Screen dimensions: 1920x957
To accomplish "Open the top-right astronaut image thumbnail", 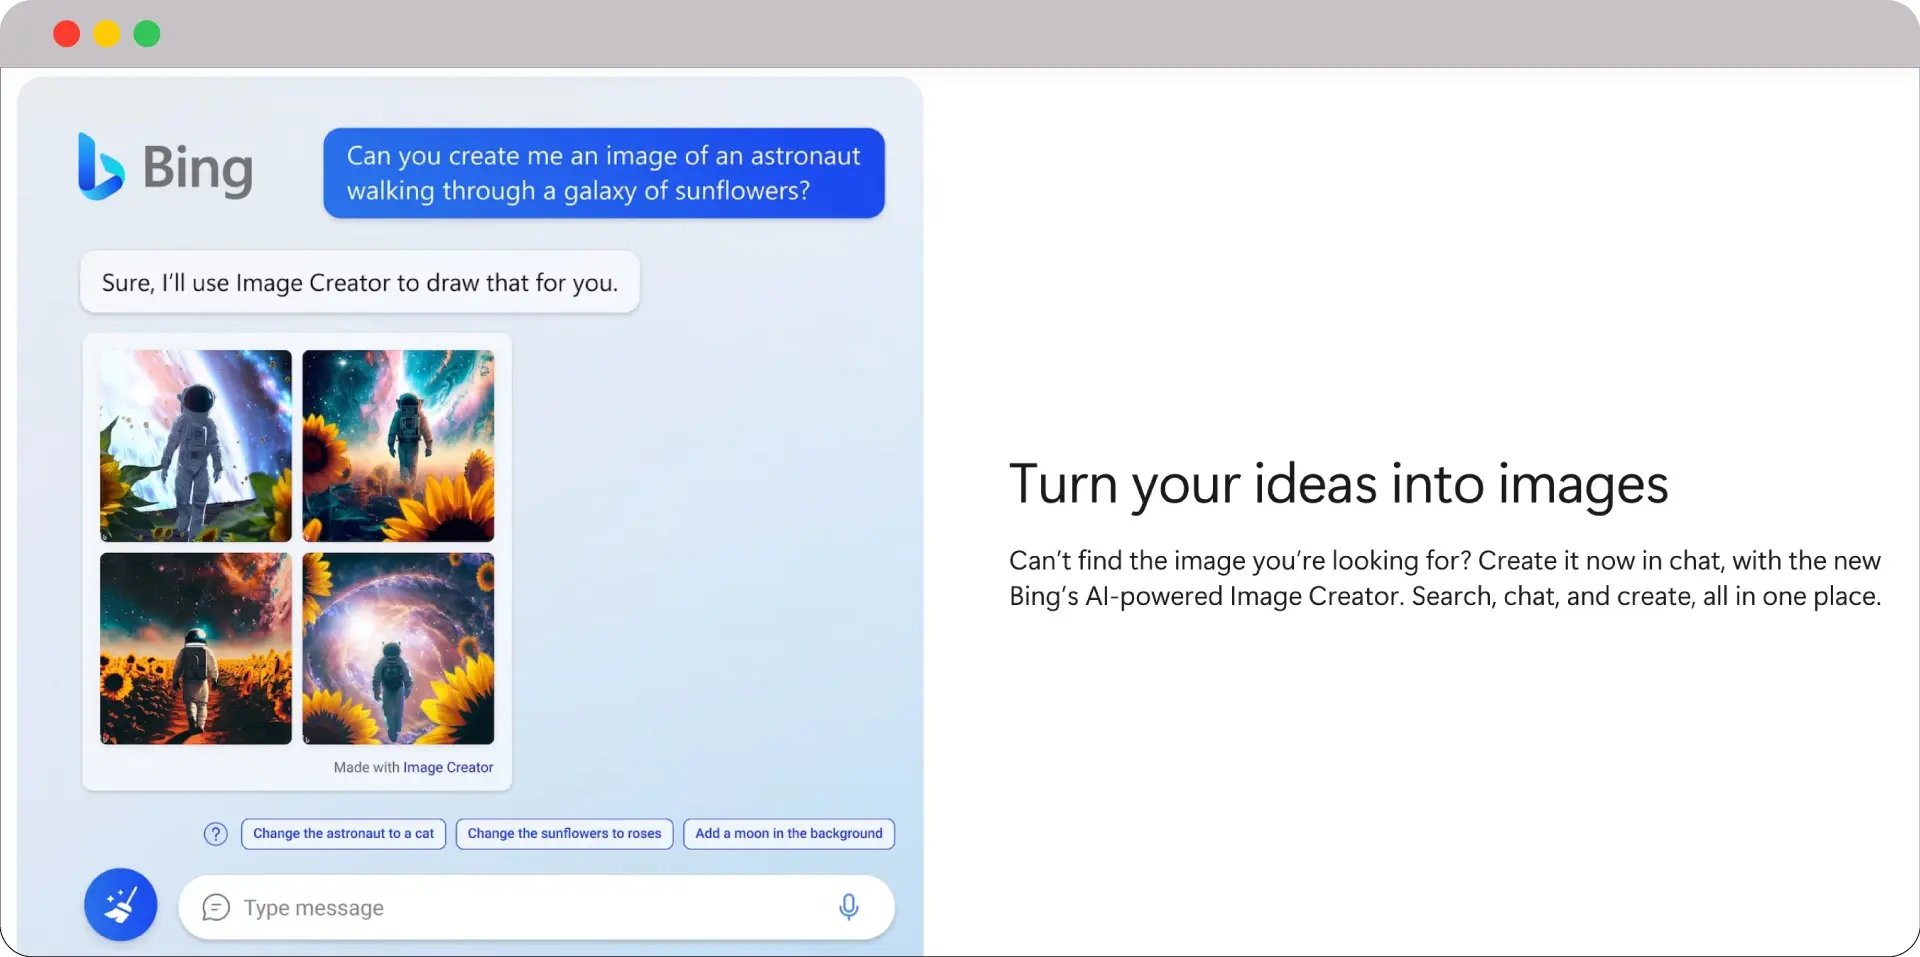I will coord(398,446).
